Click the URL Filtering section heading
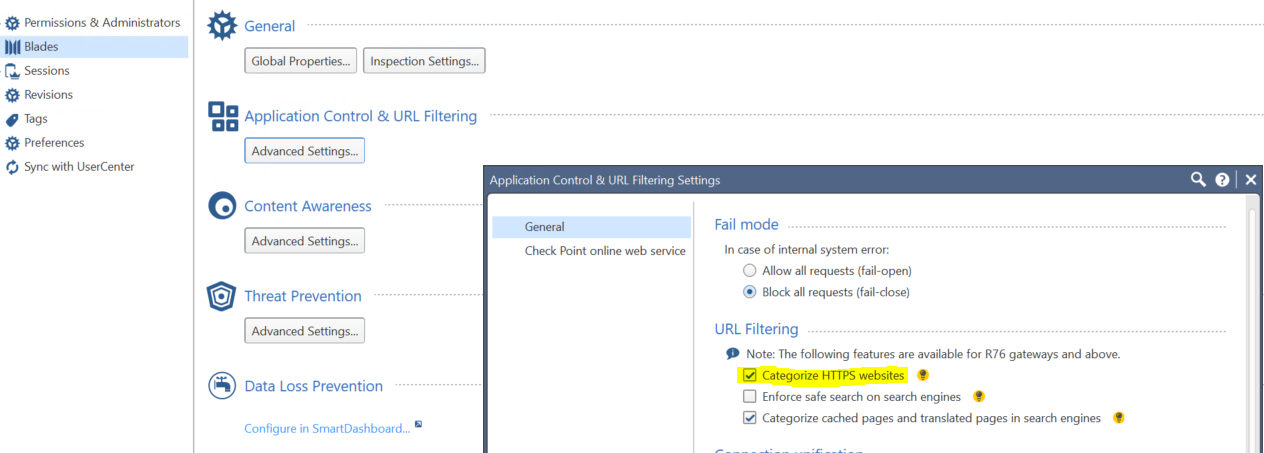1264x453 pixels. pos(756,329)
